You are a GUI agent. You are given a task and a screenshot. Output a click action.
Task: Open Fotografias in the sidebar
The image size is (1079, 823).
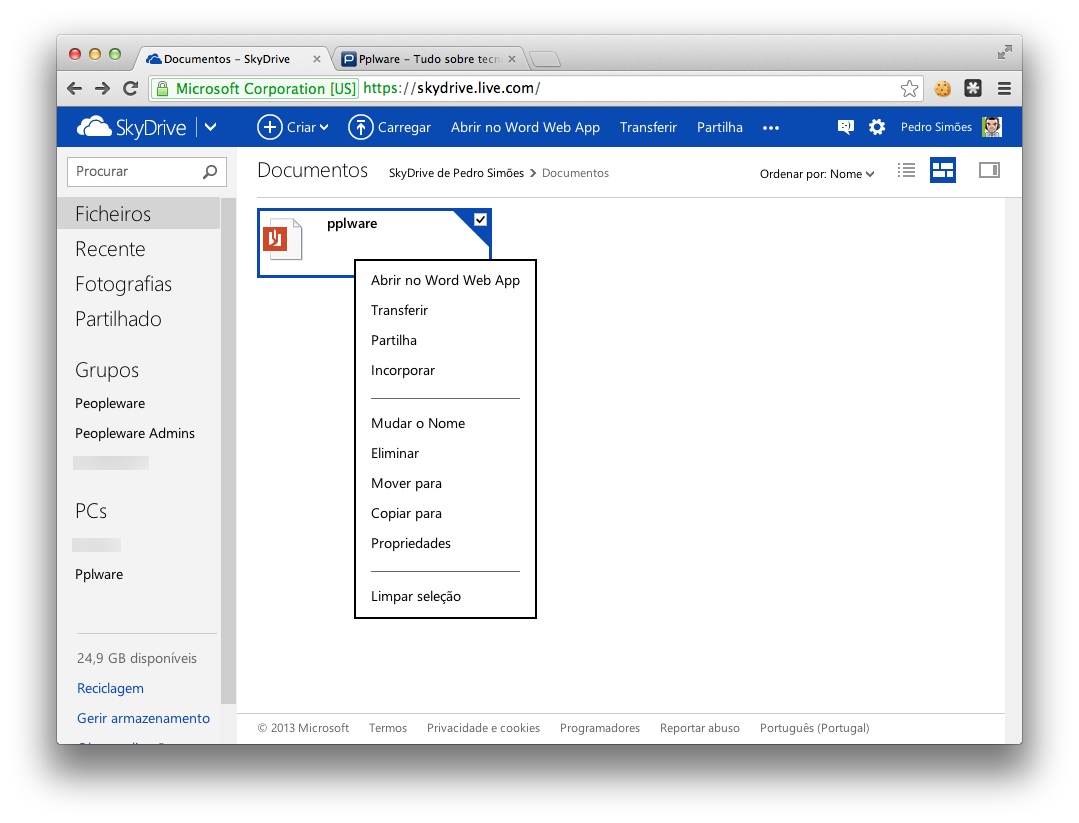(123, 284)
